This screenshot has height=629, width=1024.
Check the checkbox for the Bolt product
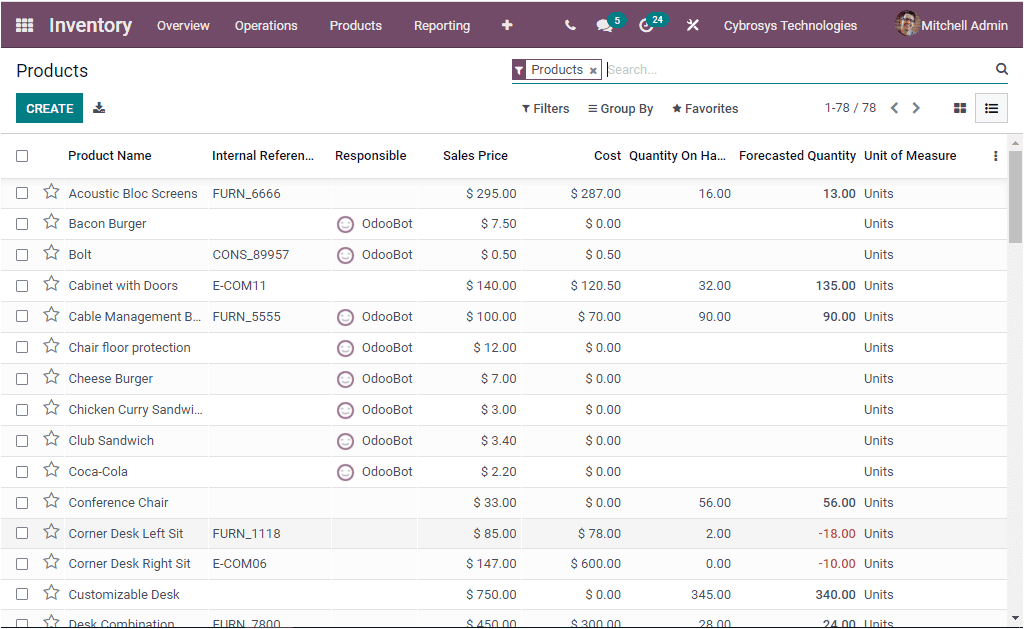coord(22,254)
